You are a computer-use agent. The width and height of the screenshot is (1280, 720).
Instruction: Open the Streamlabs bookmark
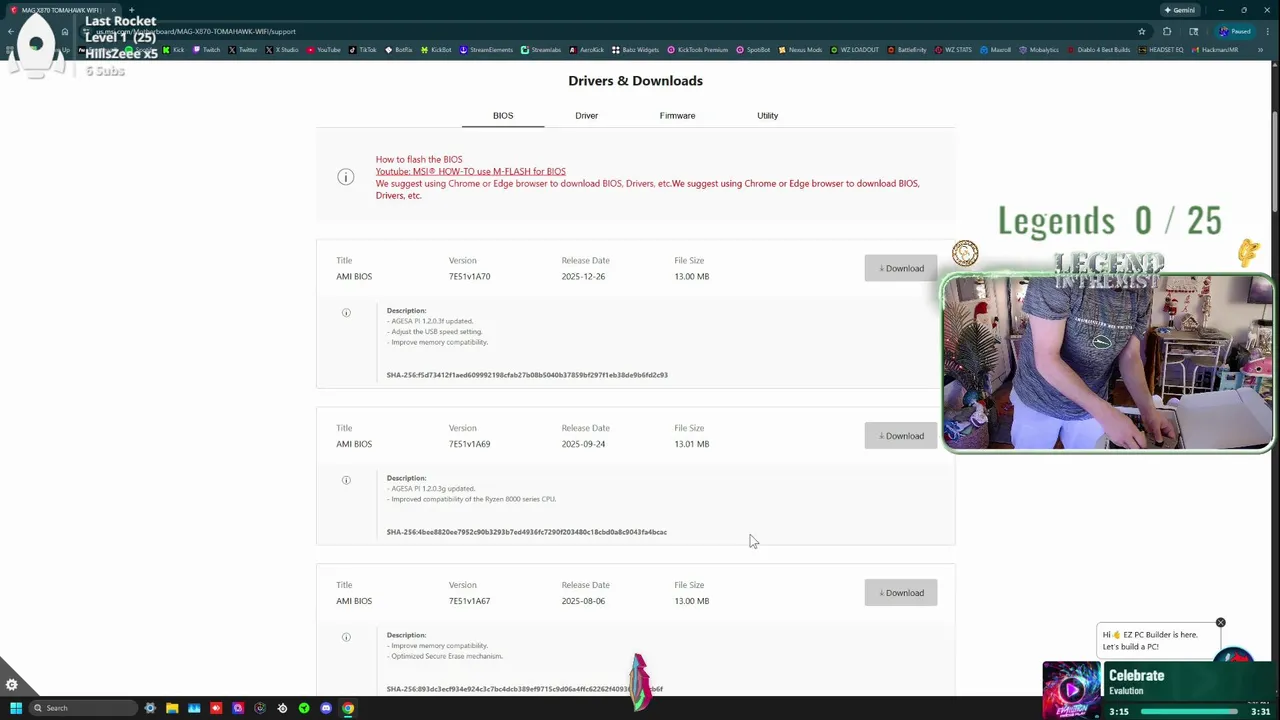(541, 50)
